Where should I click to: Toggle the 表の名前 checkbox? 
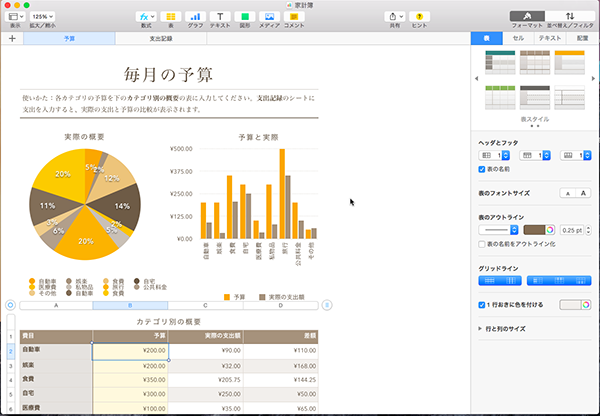(x=482, y=169)
